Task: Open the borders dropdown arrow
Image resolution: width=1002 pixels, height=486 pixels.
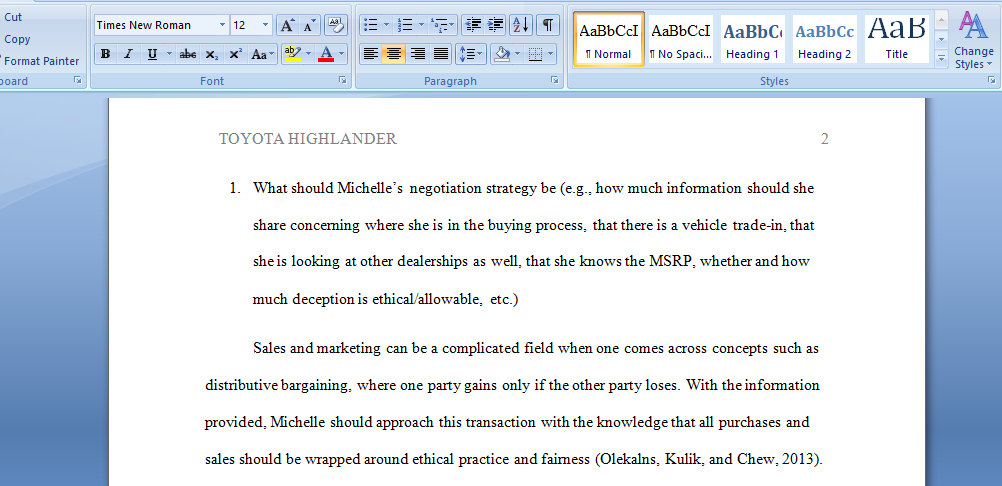Action: click(x=551, y=54)
